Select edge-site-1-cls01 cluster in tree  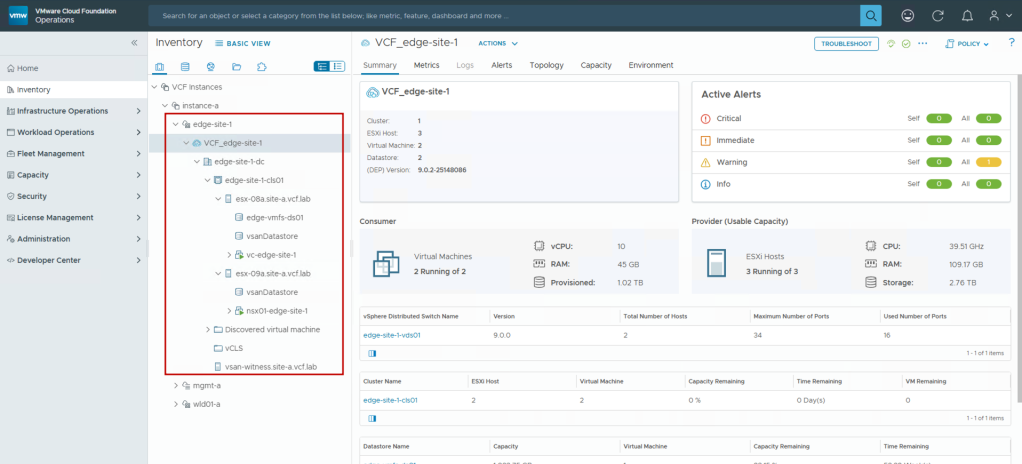pyautogui.click(x=254, y=180)
